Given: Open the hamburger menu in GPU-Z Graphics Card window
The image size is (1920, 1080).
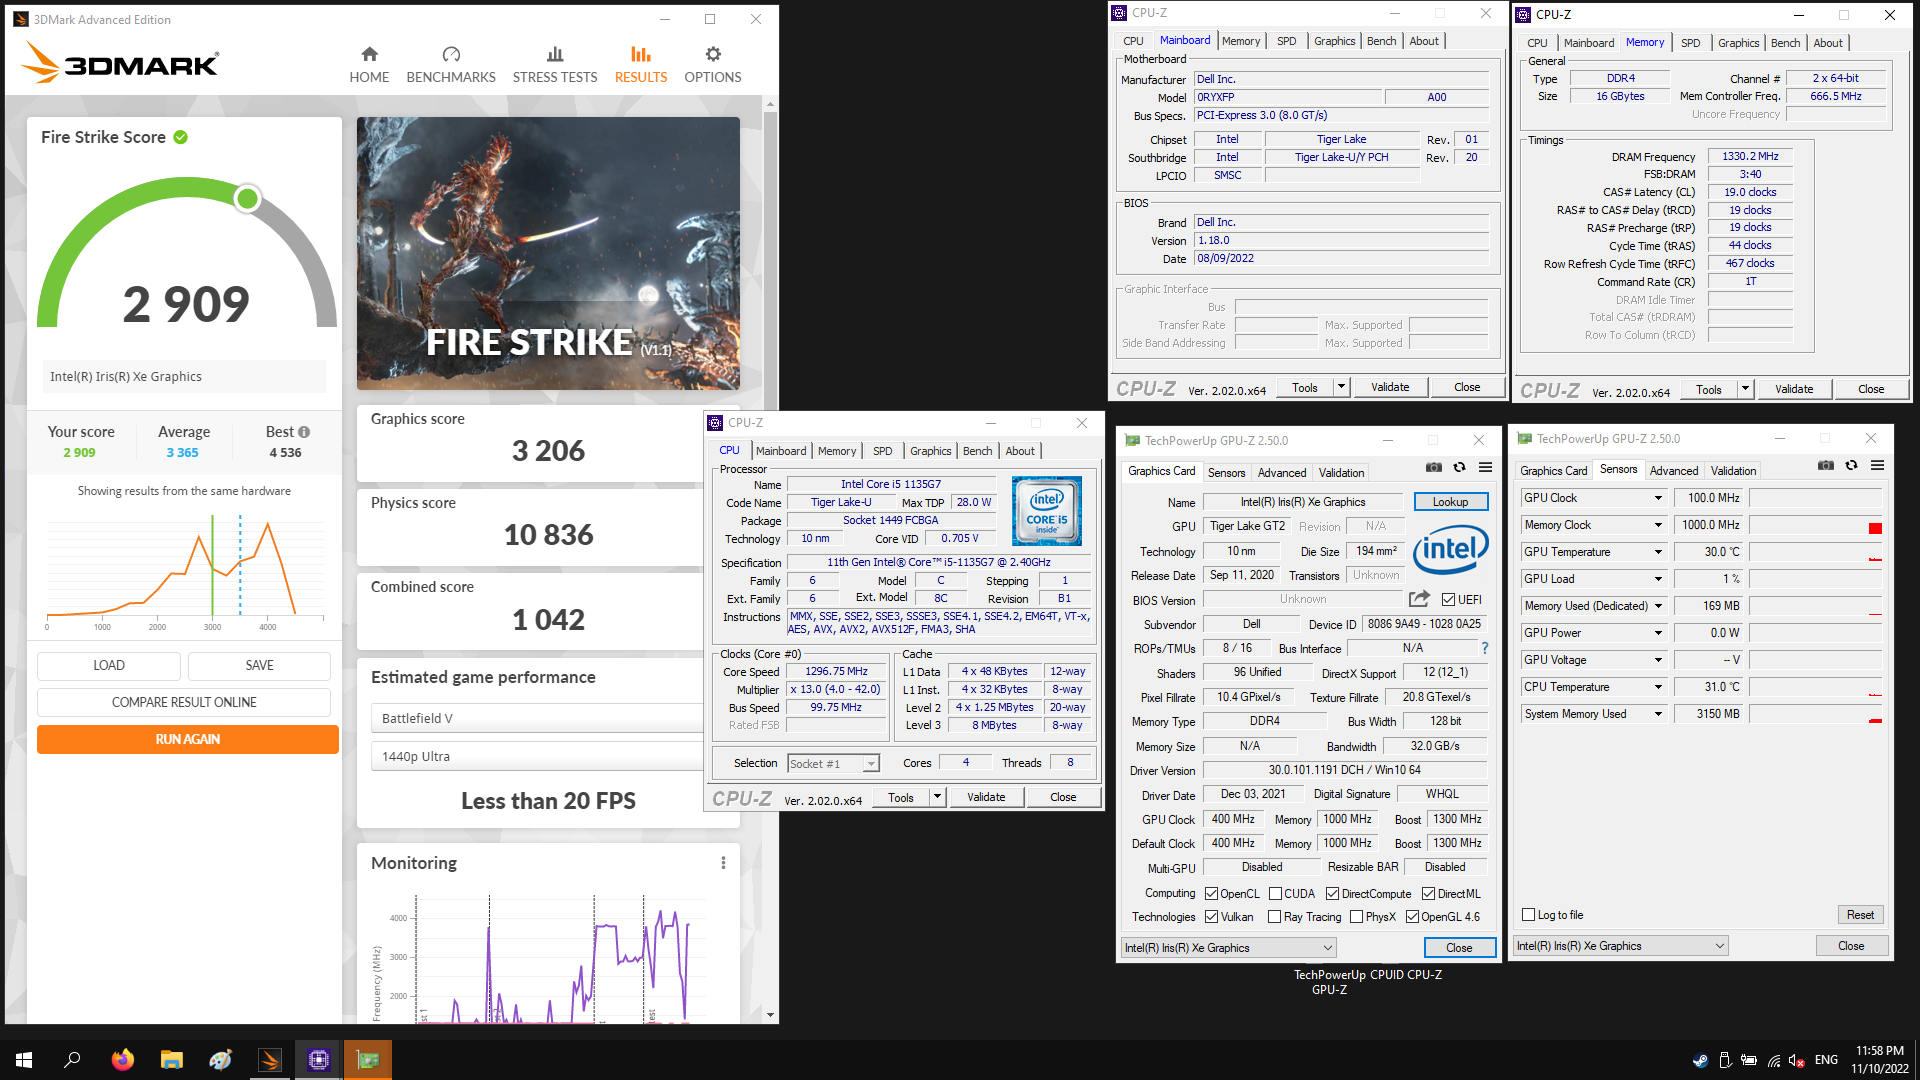Looking at the screenshot, I should tap(1486, 467).
